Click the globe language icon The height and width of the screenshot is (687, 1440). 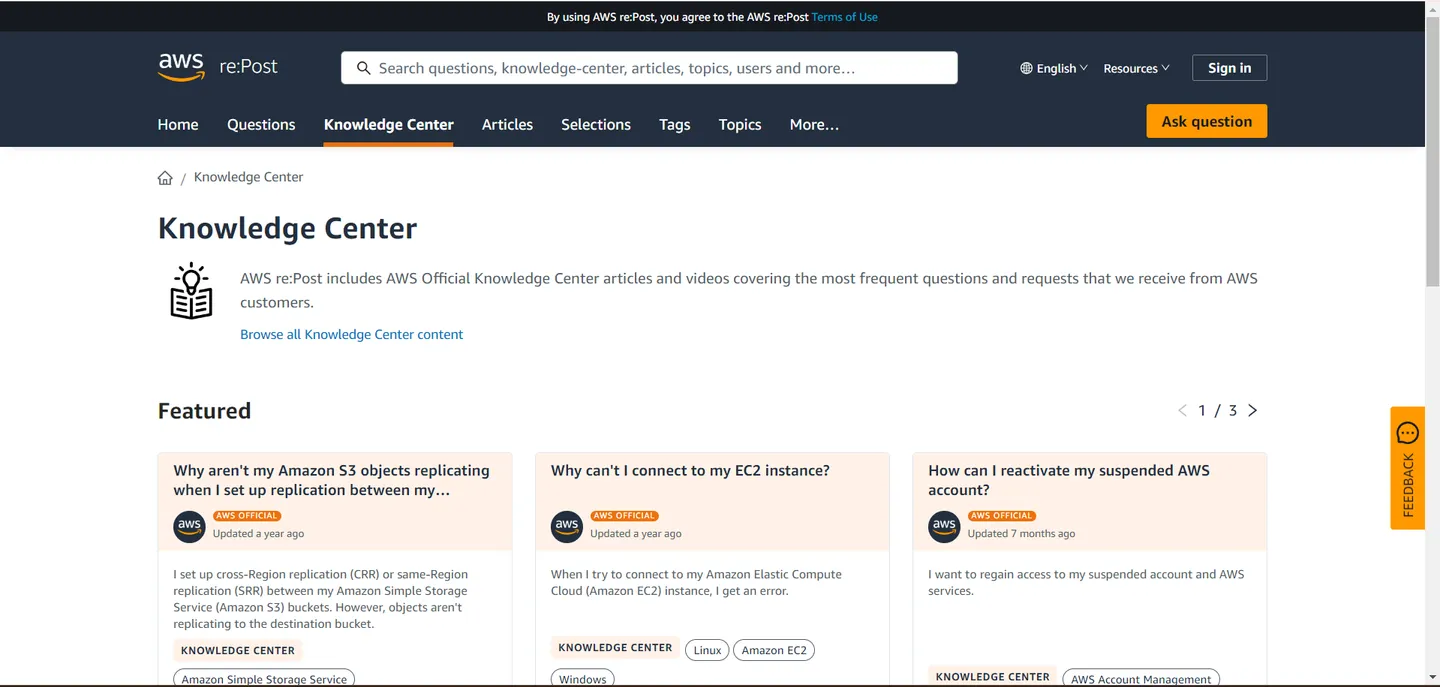point(1026,68)
